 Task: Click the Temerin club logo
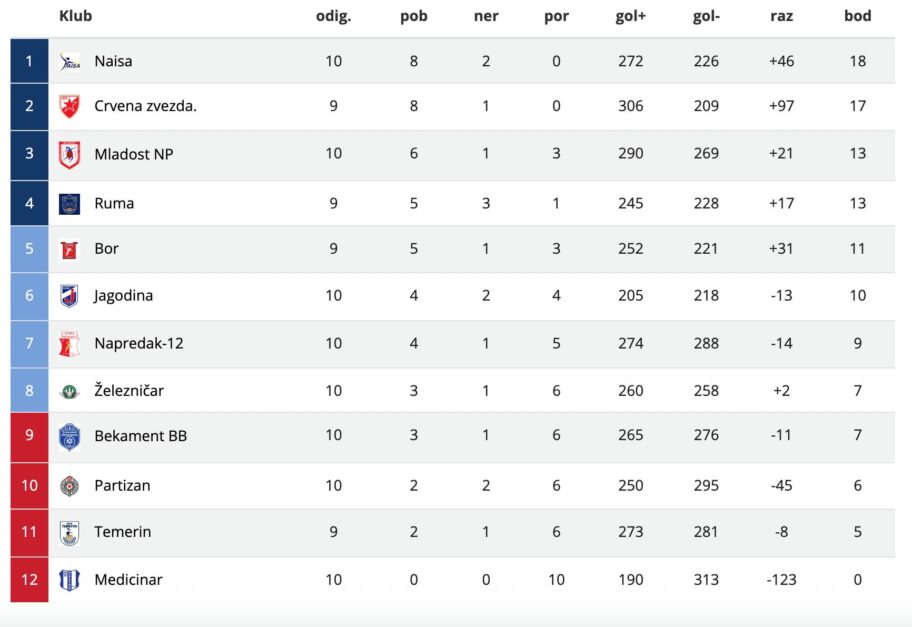click(69, 532)
